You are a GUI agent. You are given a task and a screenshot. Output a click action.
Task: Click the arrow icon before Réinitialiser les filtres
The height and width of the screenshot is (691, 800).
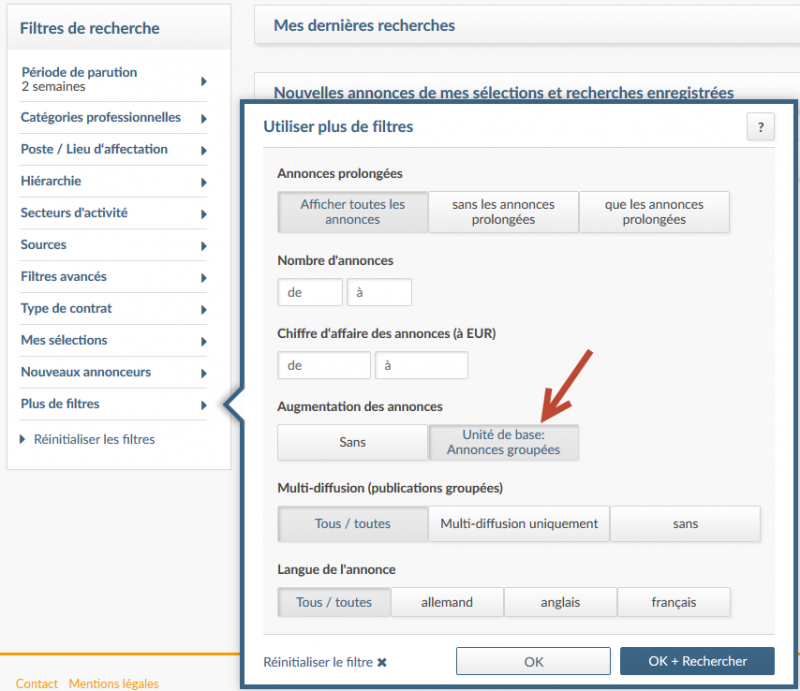[x=24, y=439]
